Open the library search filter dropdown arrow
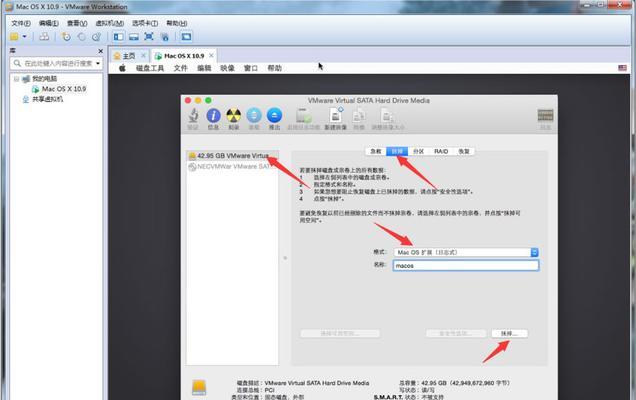The height and width of the screenshot is (400, 636). pos(98,63)
